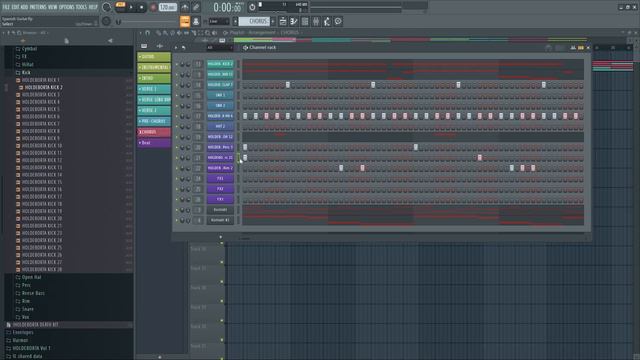Click the Channel rack undo arrow icon
Viewport: 640px width, 360px height.
[x=184, y=47]
